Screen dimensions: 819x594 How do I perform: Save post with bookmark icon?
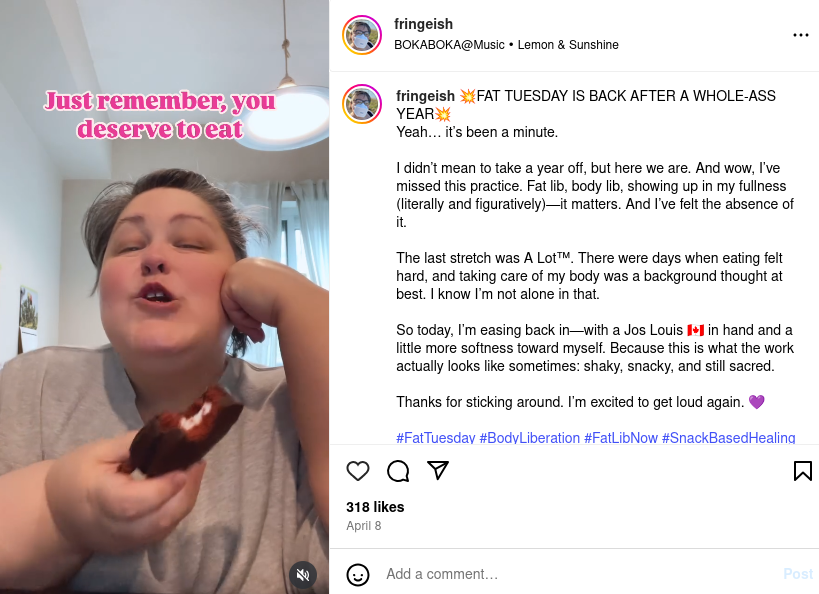coord(802,471)
